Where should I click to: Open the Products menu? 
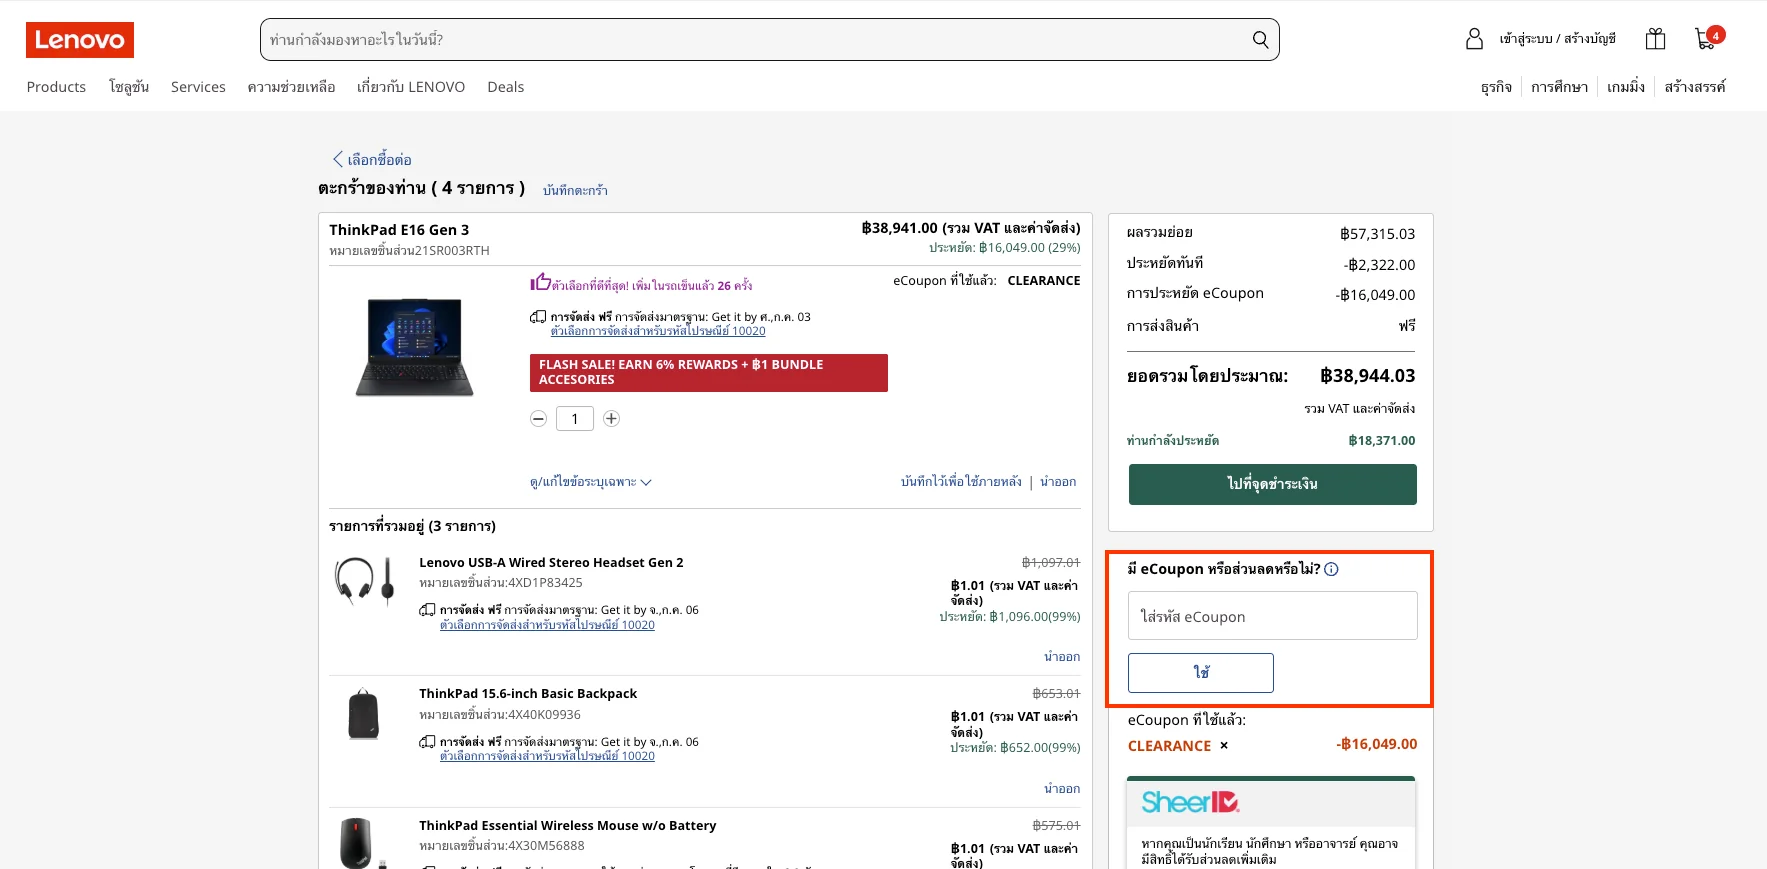pyautogui.click(x=56, y=87)
